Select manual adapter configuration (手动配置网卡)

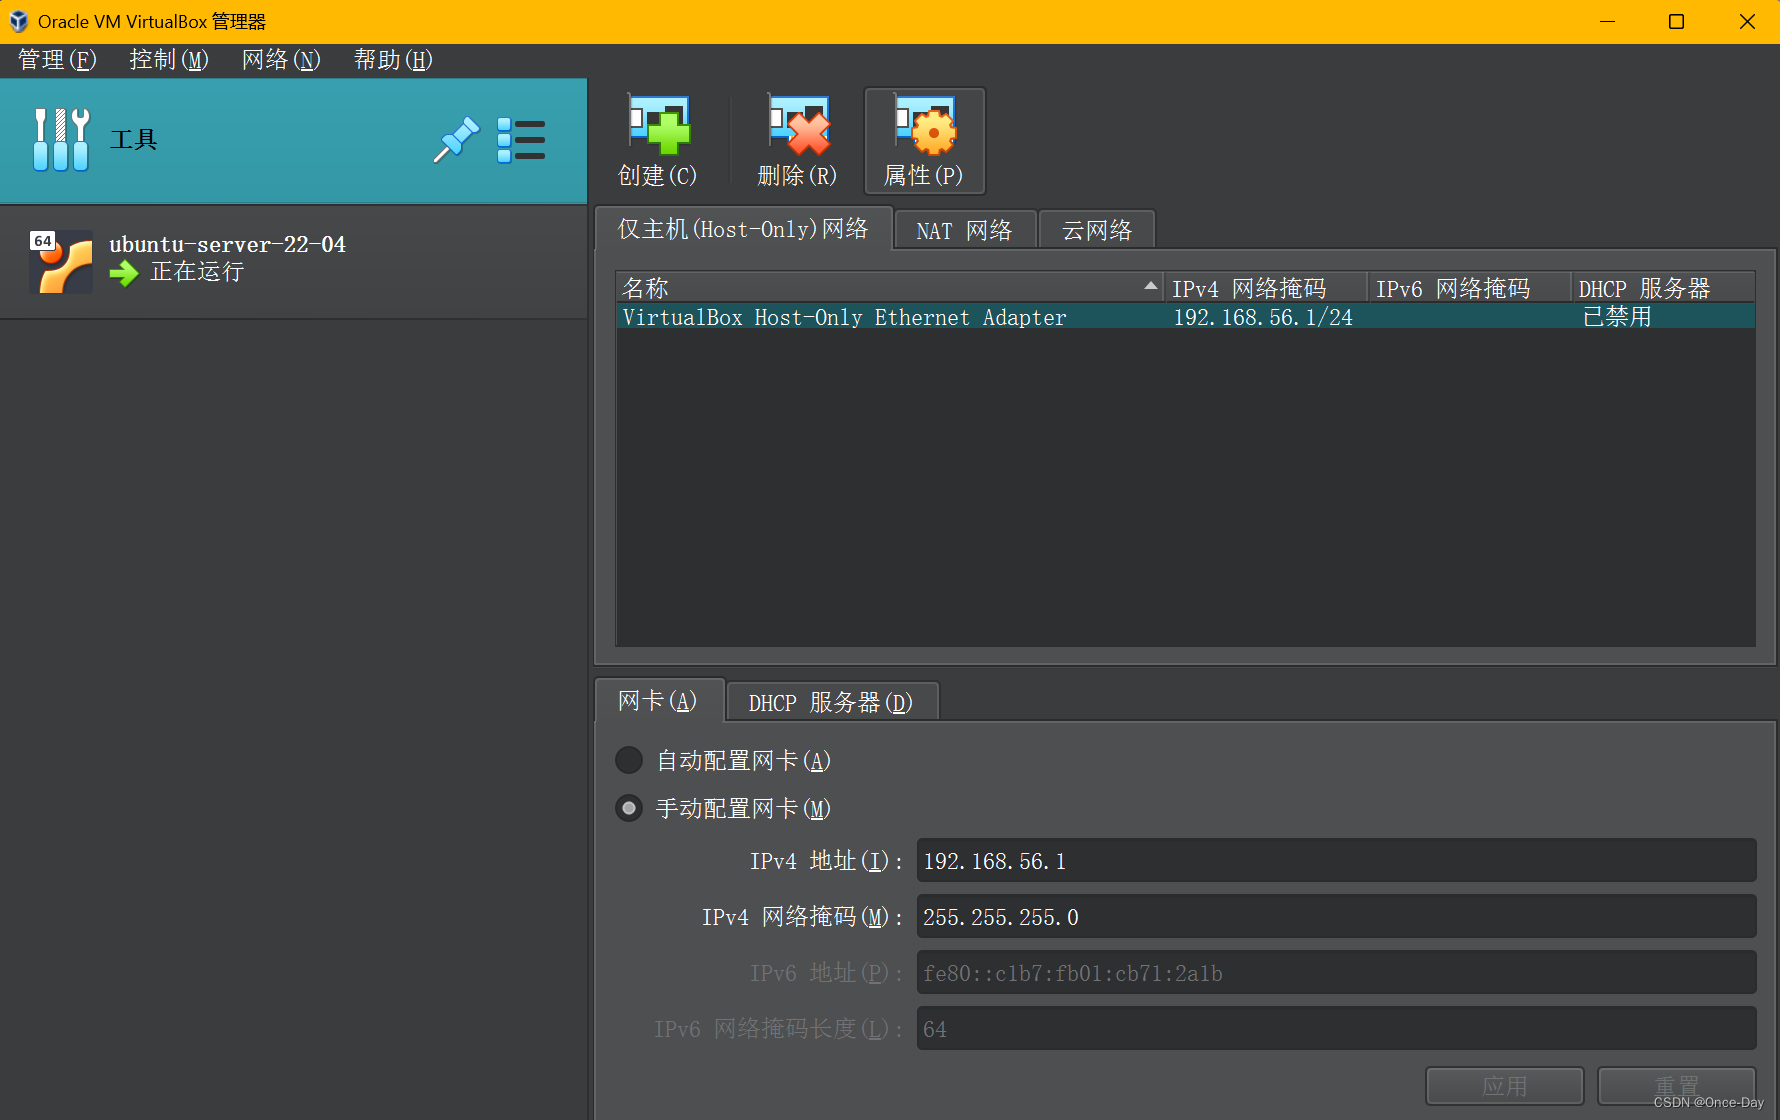[x=629, y=808]
